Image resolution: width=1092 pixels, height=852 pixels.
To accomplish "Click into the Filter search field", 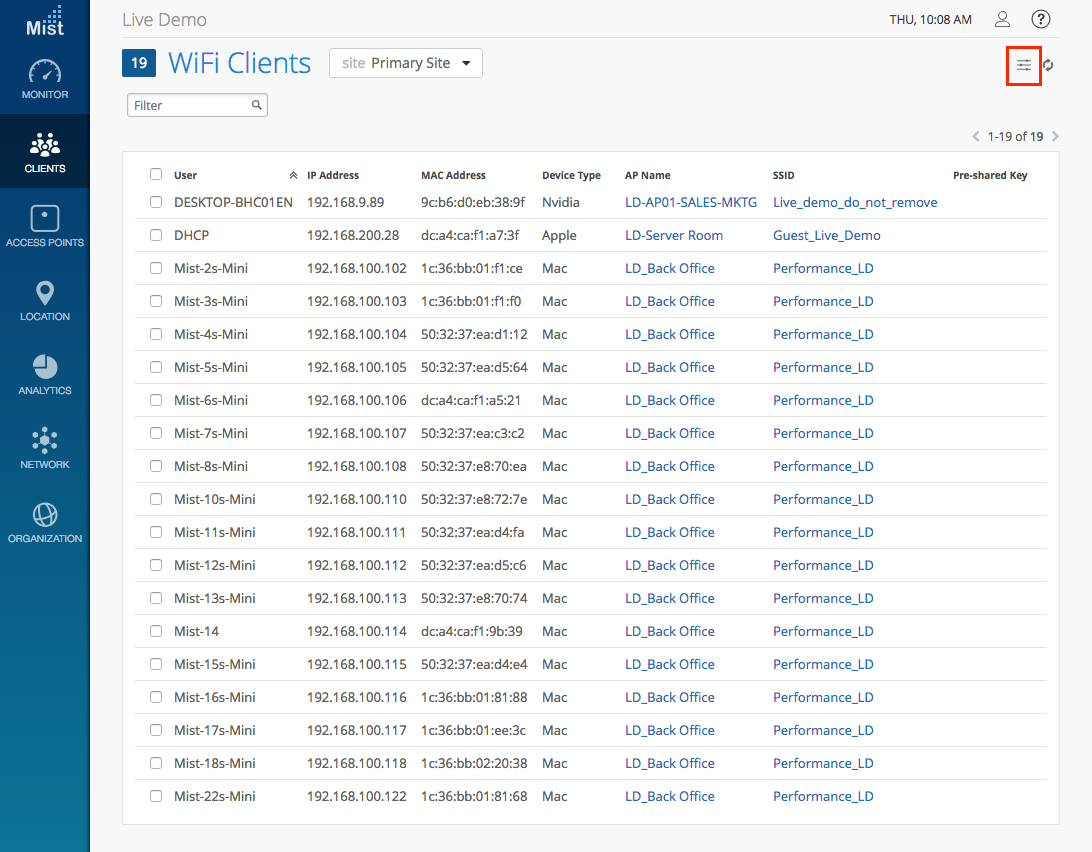I will (x=190, y=105).
